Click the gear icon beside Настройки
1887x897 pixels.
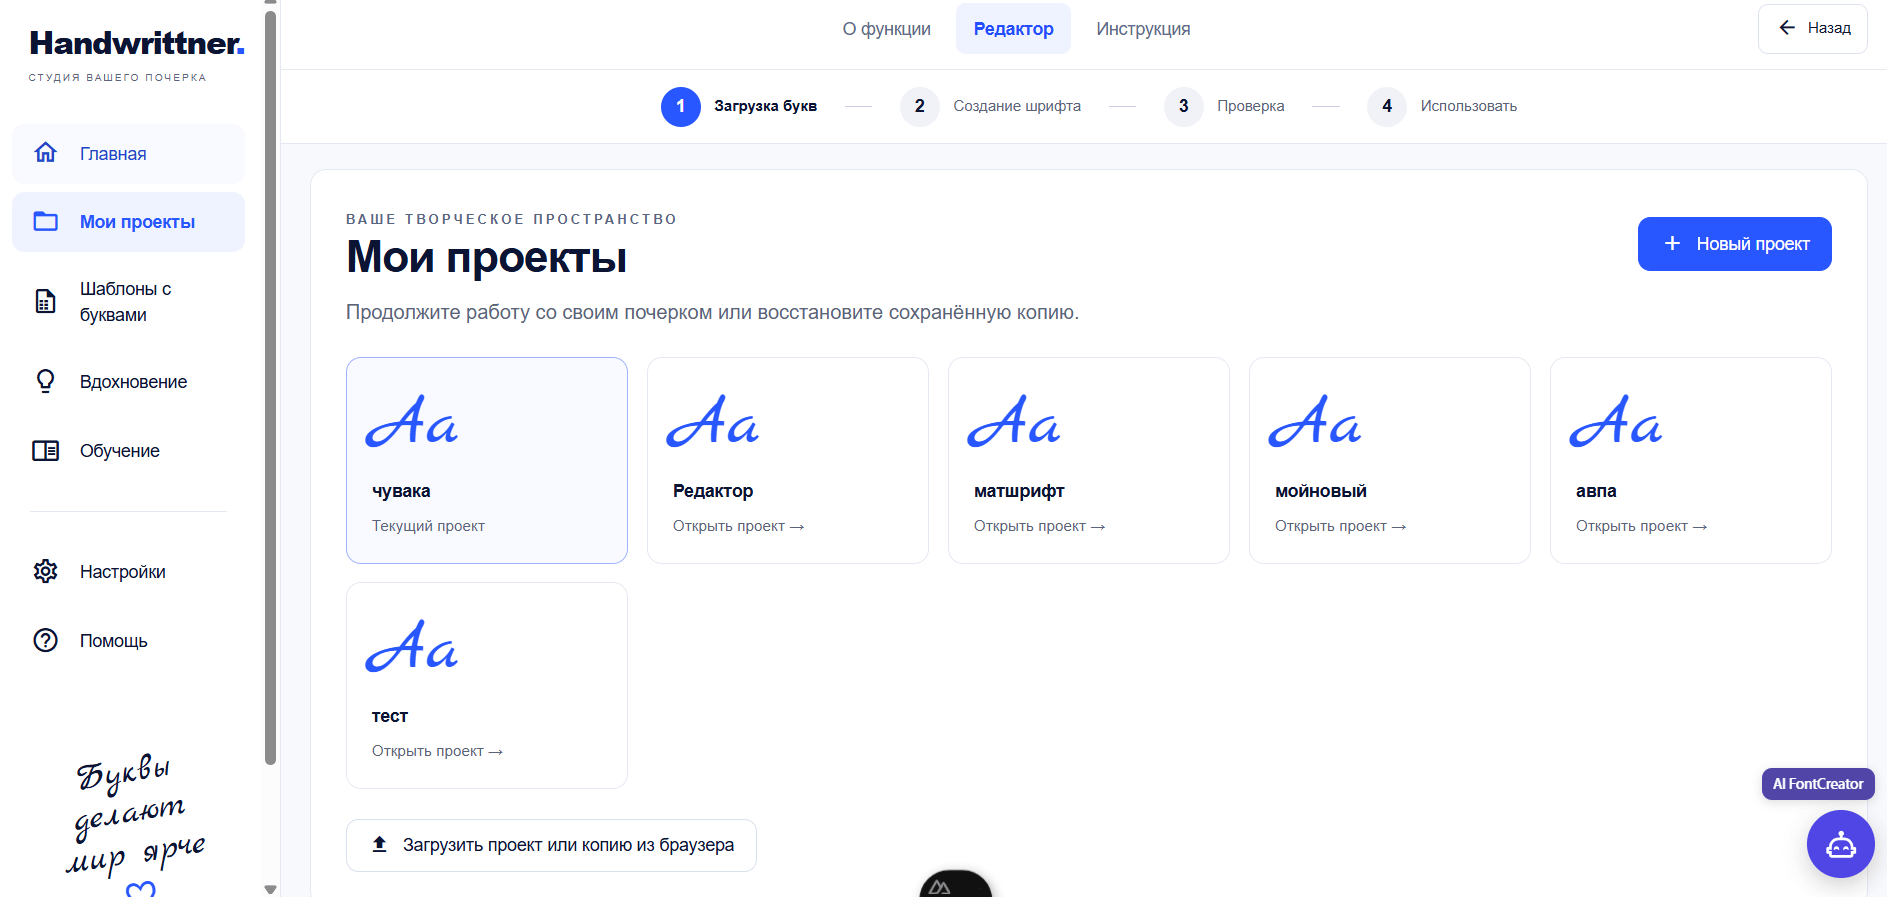[45, 571]
